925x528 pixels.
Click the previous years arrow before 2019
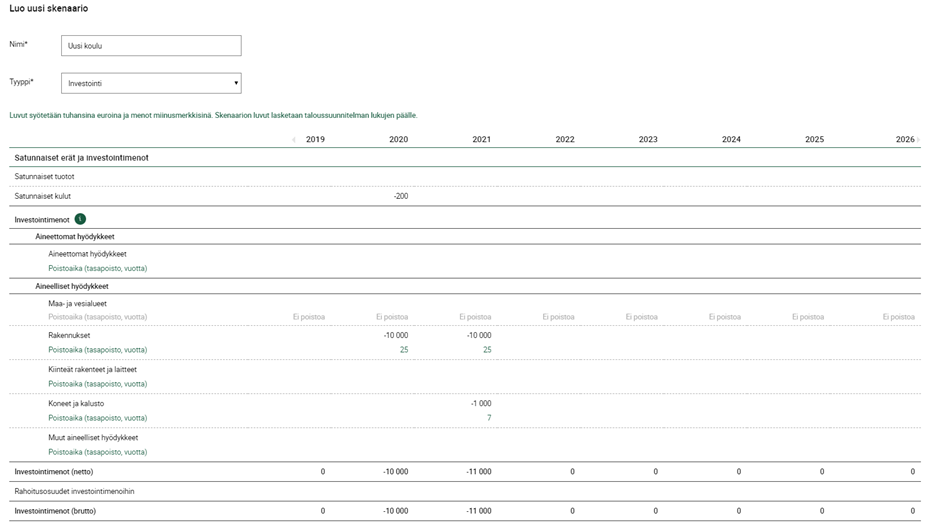pos(293,140)
